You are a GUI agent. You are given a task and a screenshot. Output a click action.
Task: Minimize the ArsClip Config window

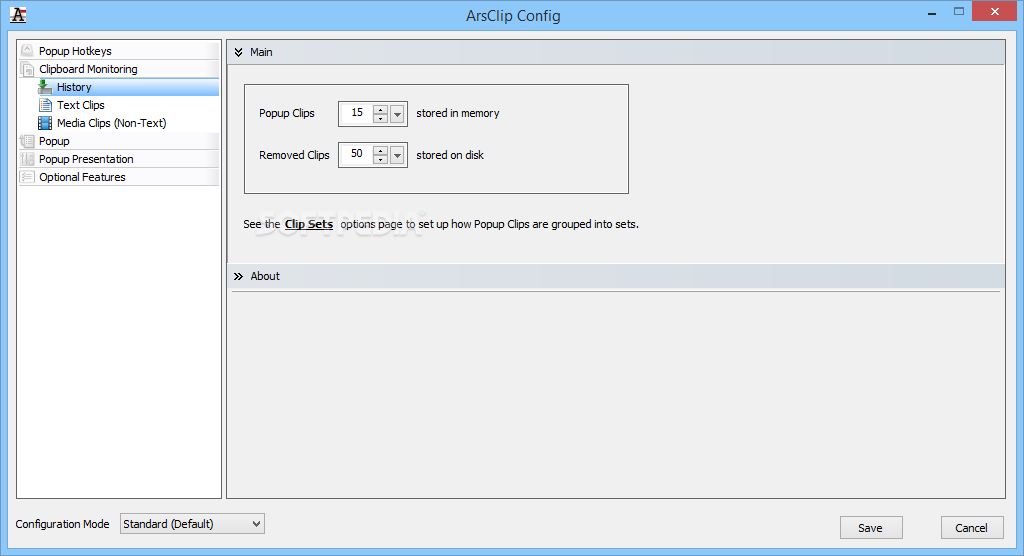[x=932, y=12]
